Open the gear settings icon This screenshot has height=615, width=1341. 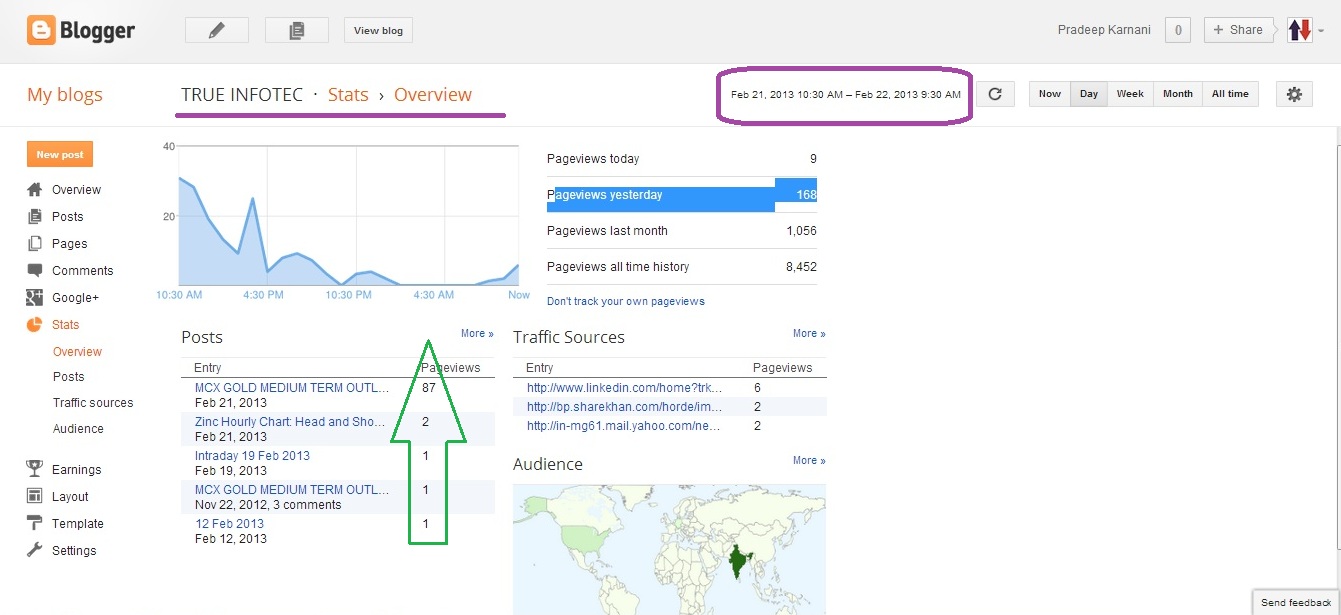[x=1294, y=94]
